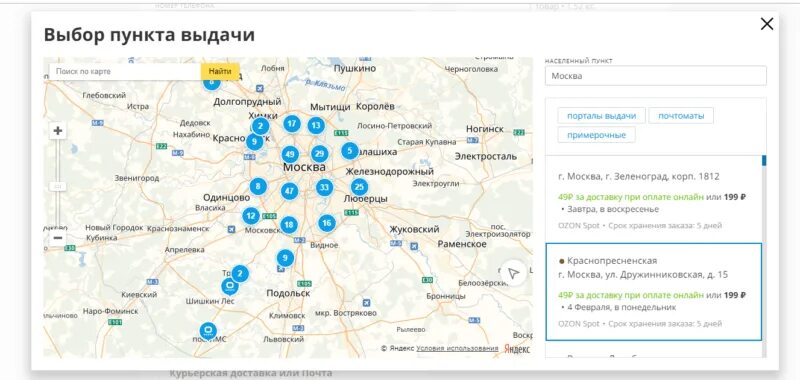Screen dimensions: 800x380
Task: Open the Условия использования link
Action: point(457,348)
